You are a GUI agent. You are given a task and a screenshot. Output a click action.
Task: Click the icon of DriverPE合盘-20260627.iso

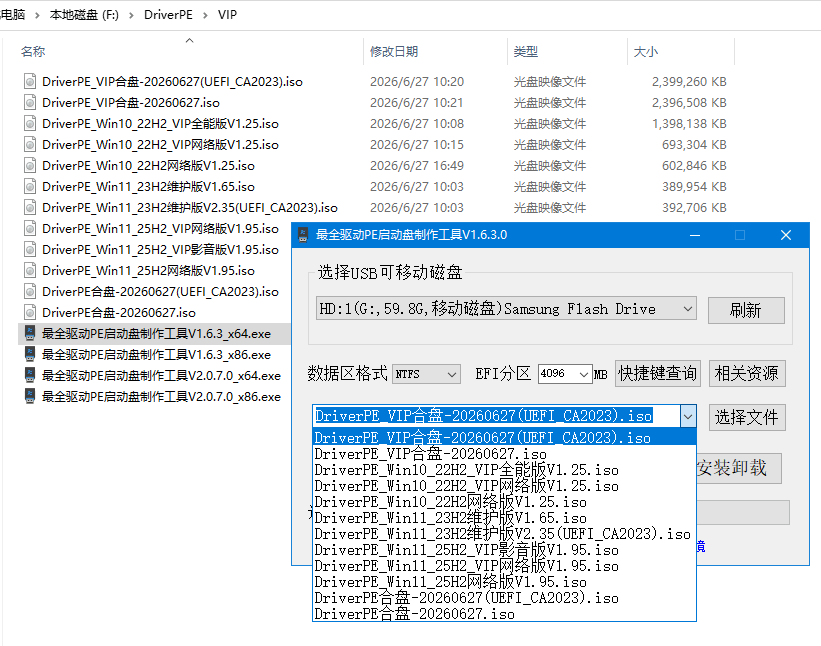coord(30,312)
